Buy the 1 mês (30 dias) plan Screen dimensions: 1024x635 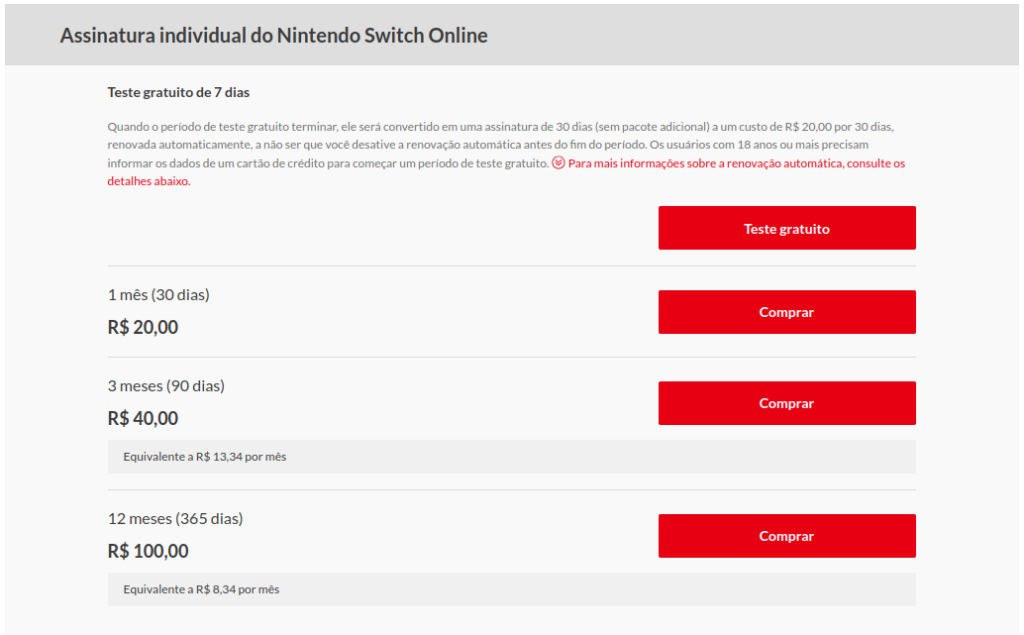pos(786,312)
